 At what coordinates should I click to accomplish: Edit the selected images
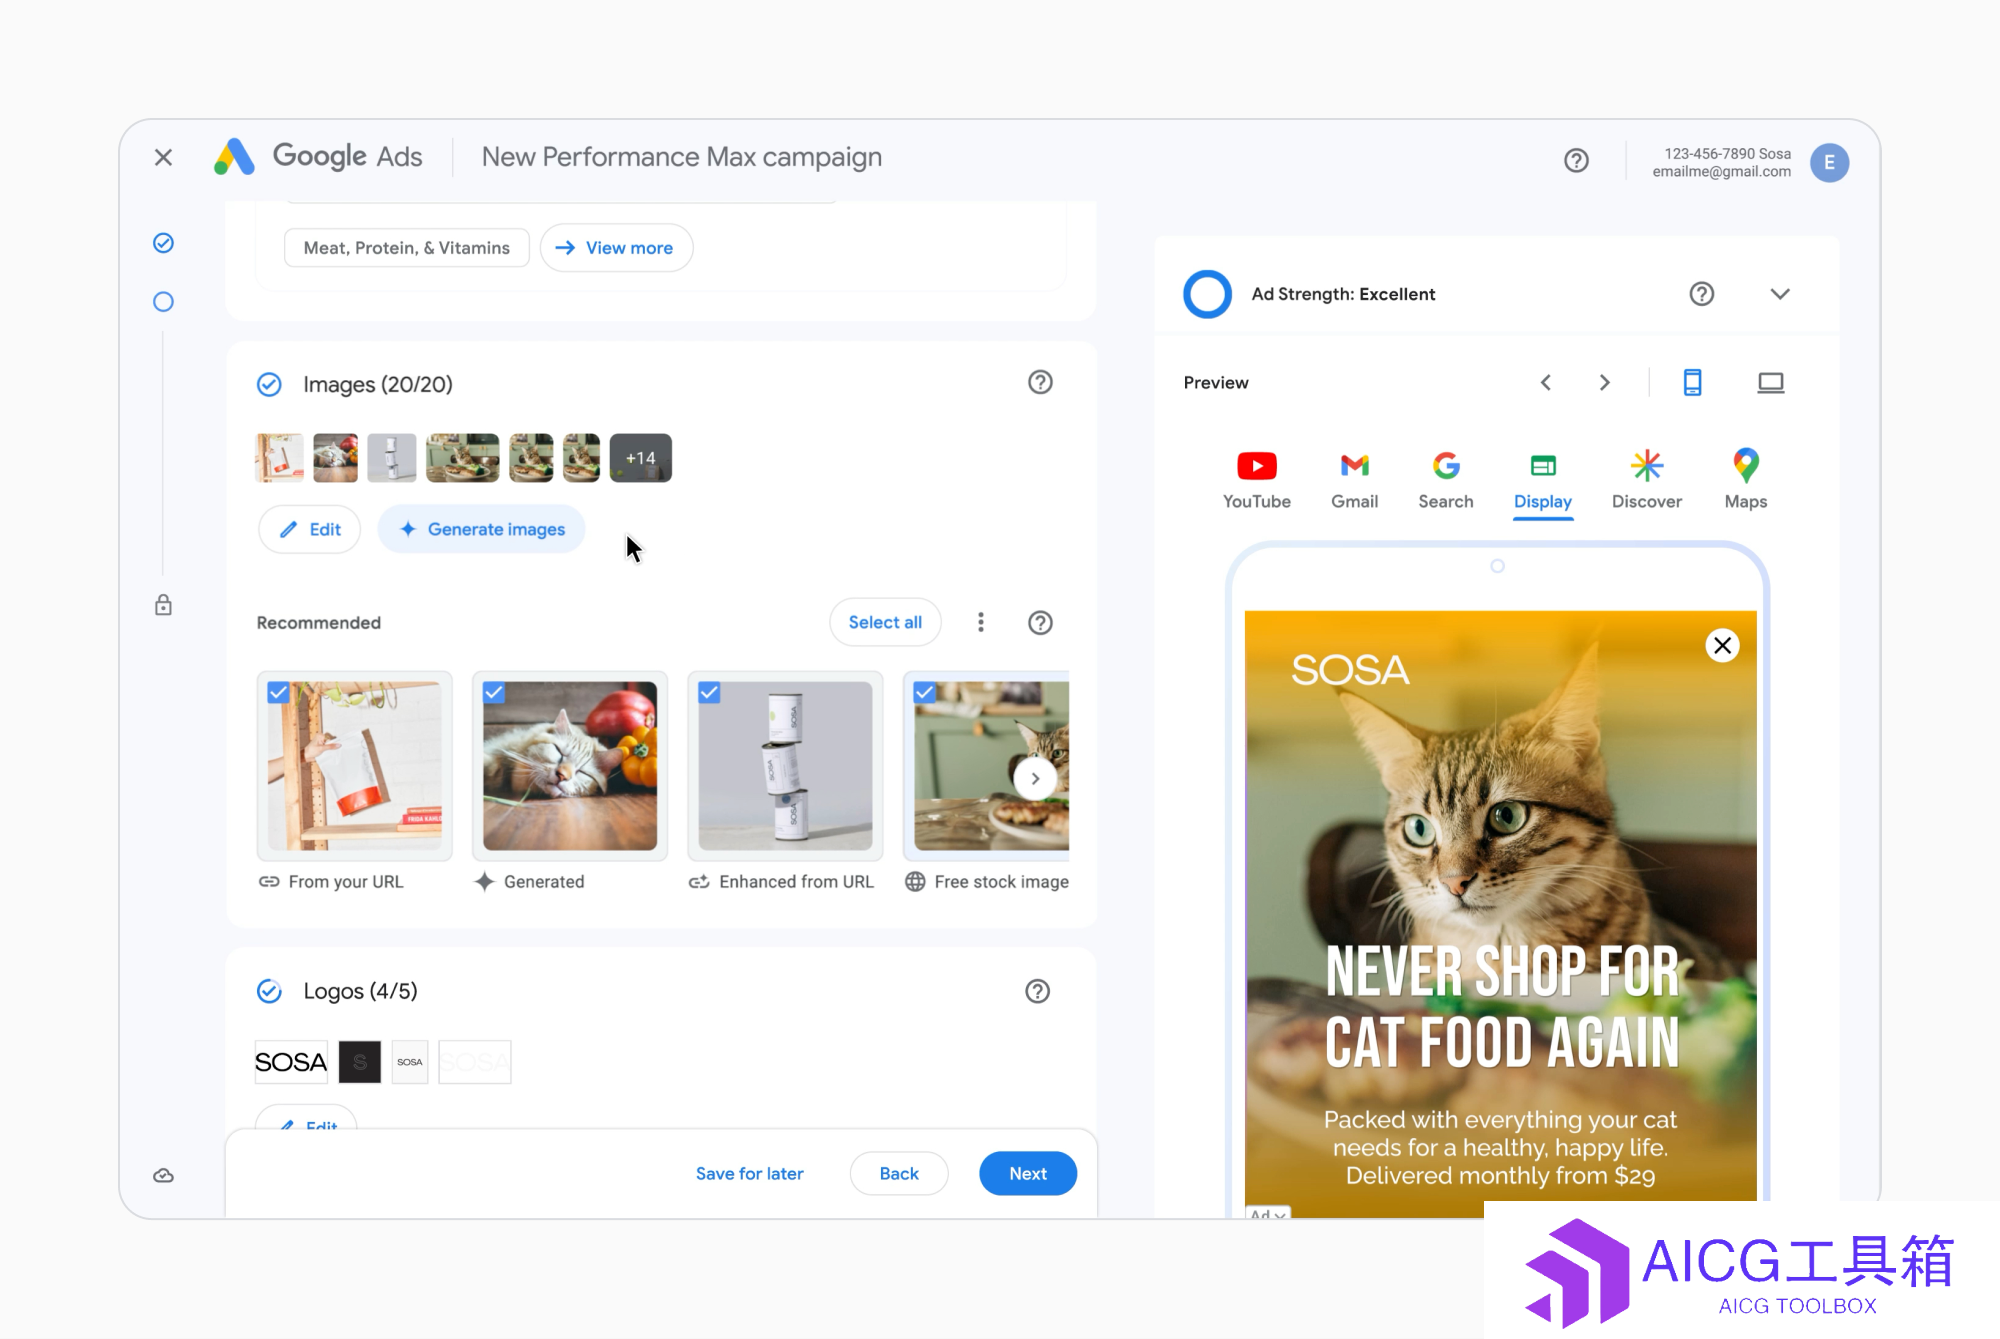[x=309, y=530]
